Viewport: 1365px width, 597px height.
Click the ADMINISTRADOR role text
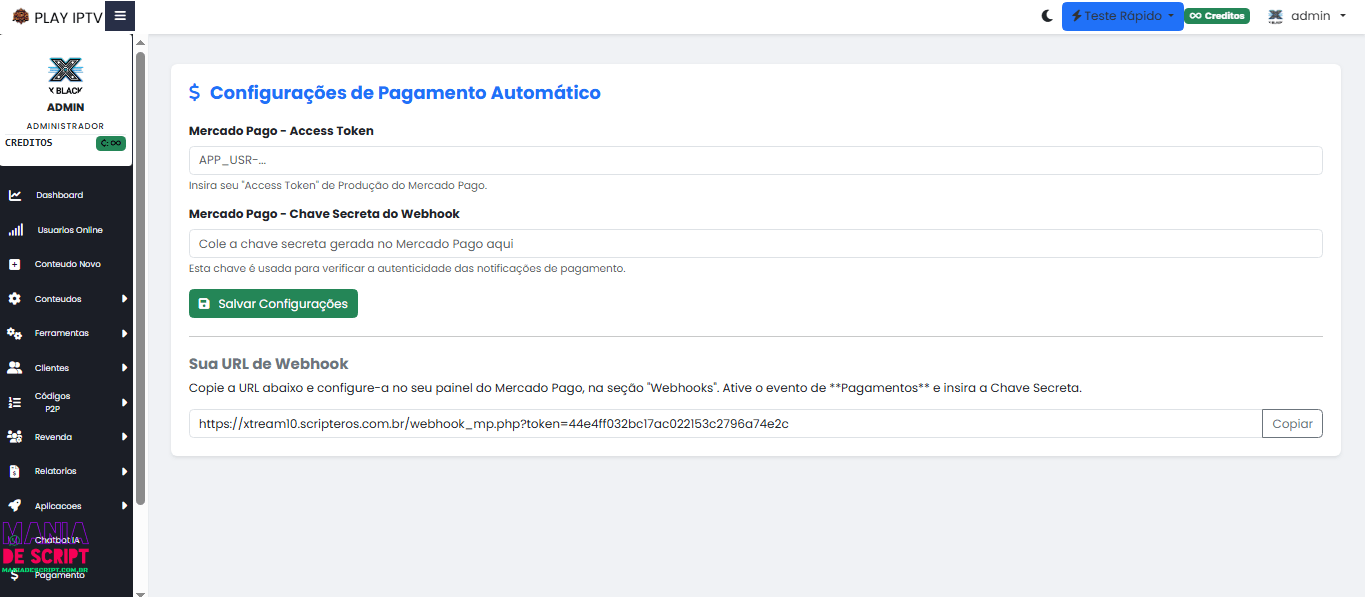coord(65,126)
